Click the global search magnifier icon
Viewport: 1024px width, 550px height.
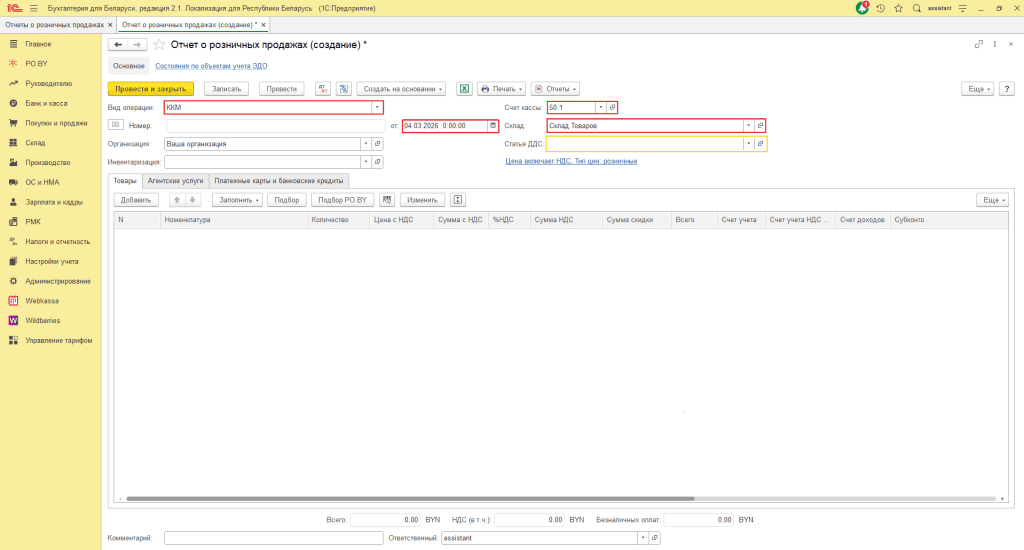pyautogui.click(x=916, y=8)
